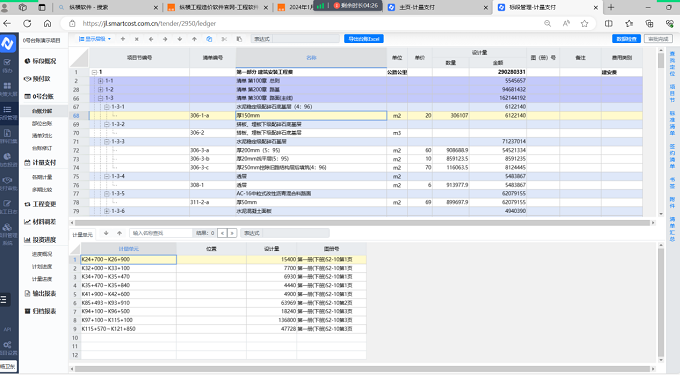Expand tree node 1-1

pos(100,81)
